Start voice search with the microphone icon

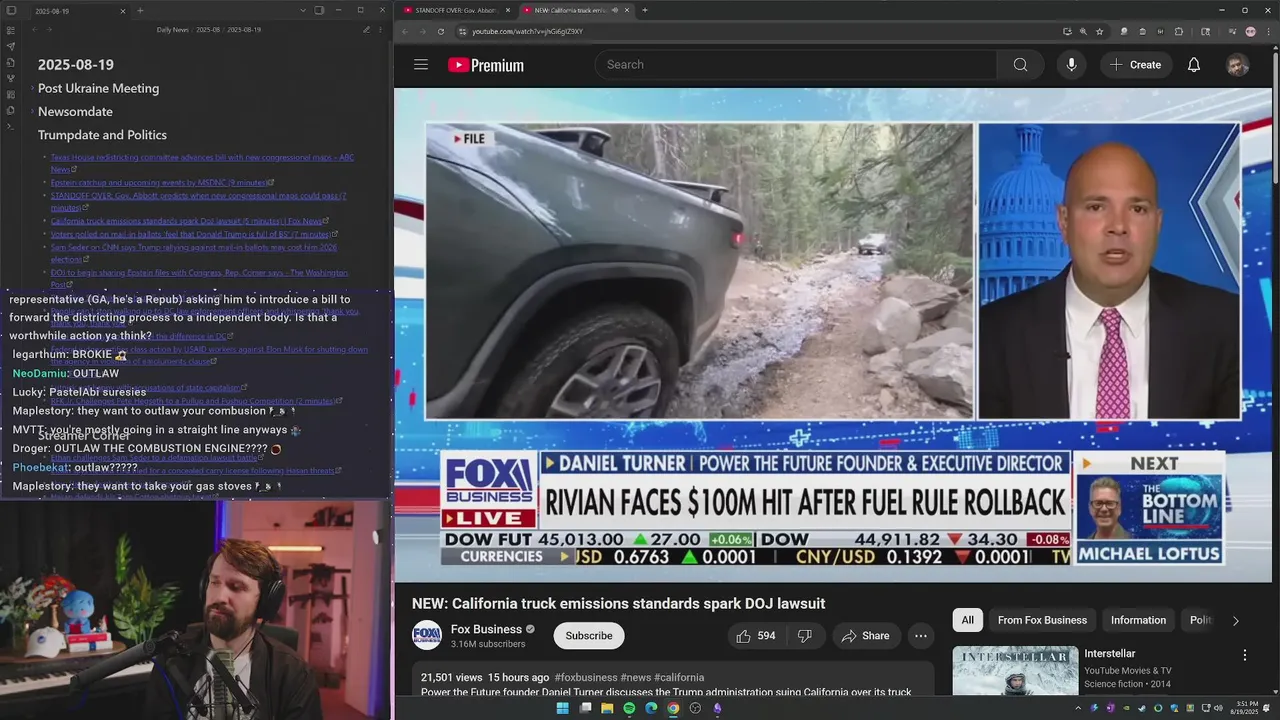[1071, 65]
